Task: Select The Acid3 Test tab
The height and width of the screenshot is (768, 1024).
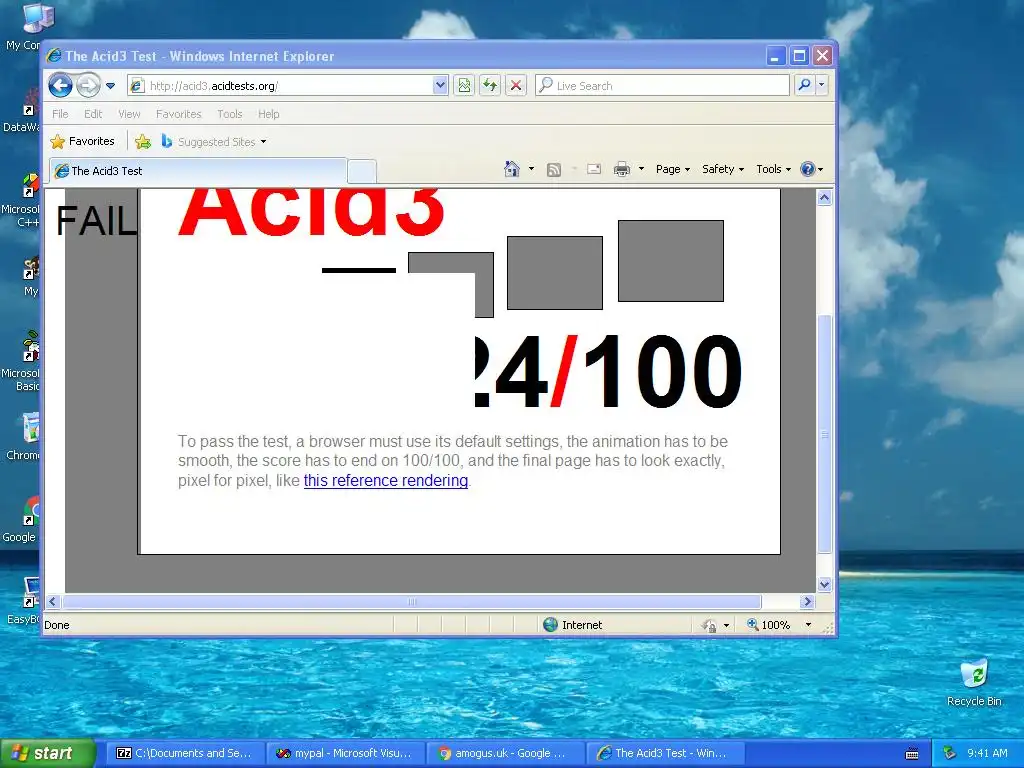Action: (197, 170)
